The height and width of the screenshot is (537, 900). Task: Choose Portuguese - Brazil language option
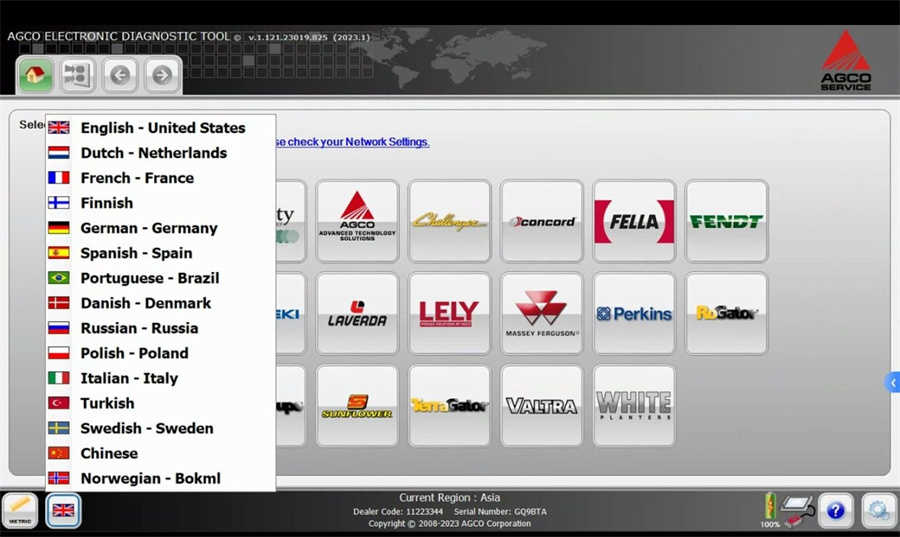(x=149, y=278)
